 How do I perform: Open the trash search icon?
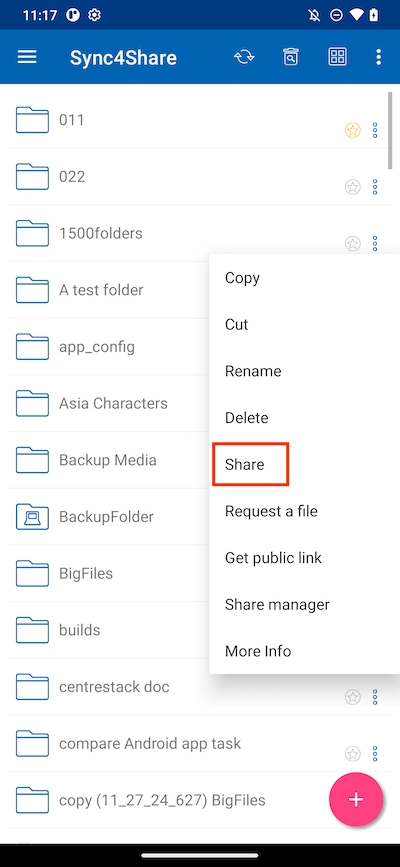click(290, 57)
